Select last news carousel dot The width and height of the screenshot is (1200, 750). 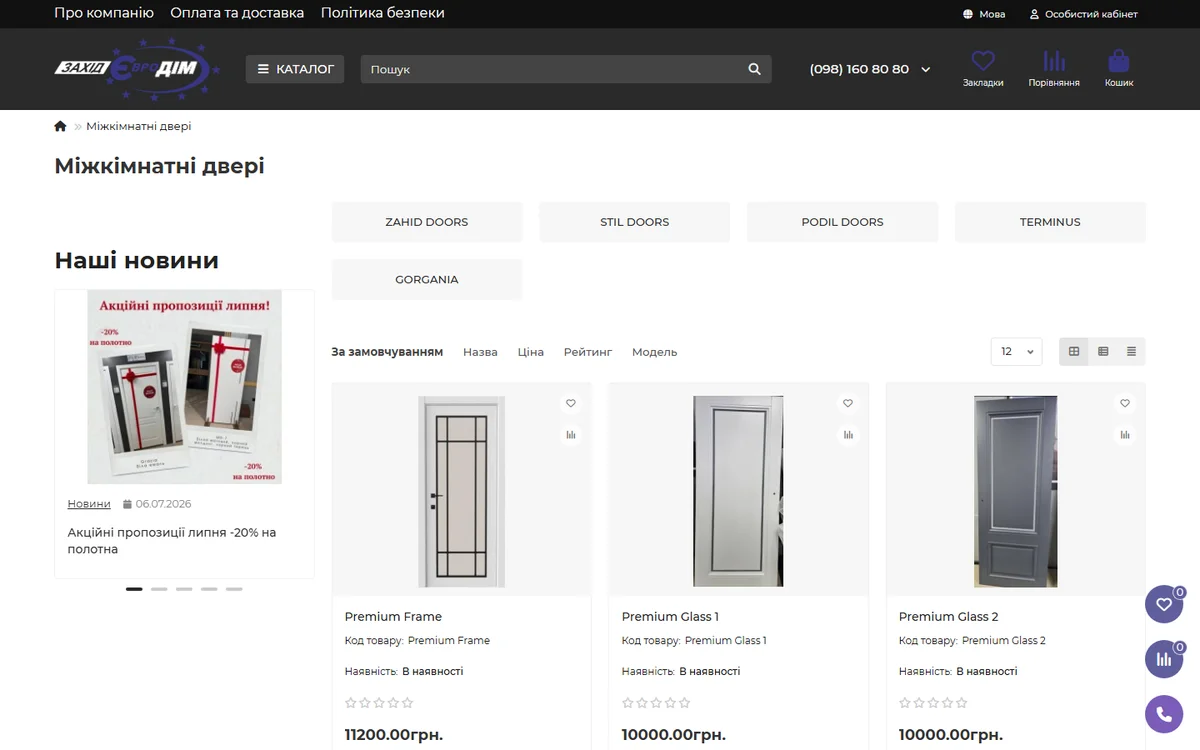pos(234,589)
